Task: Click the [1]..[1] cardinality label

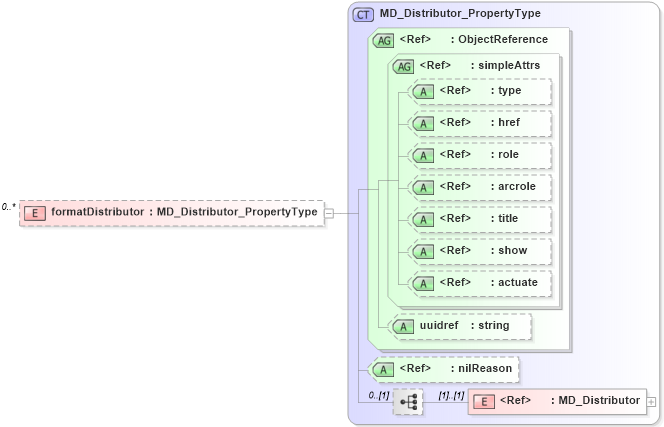Action: (451, 395)
